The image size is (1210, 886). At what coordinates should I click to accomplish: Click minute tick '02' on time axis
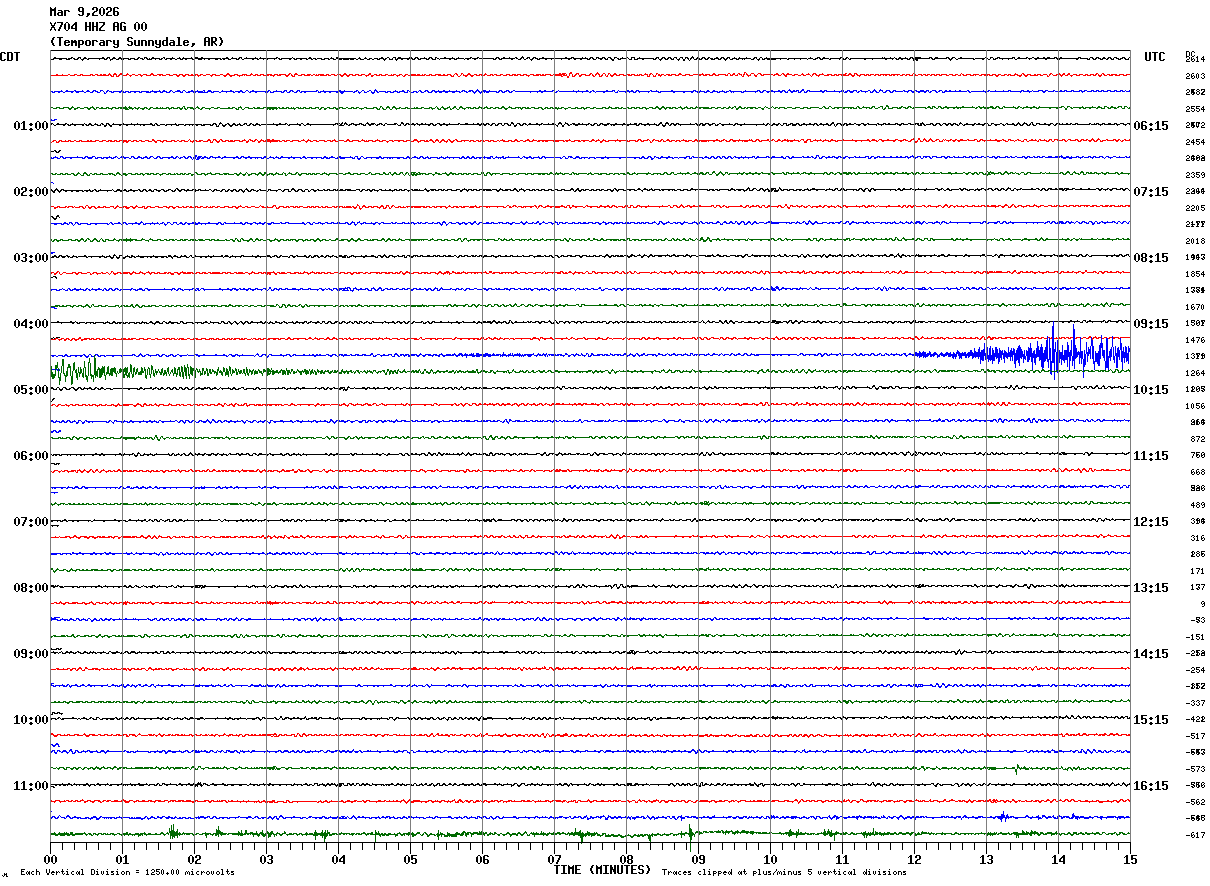click(x=194, y=859)
